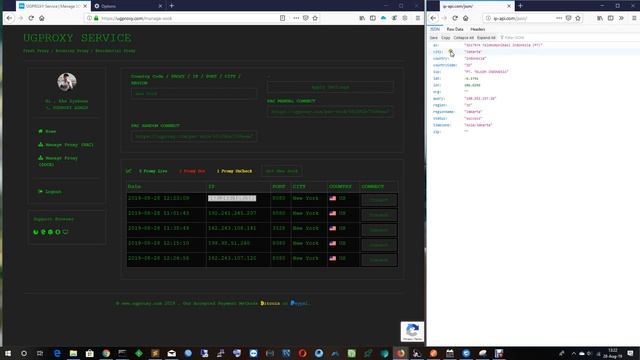This screenshot has width=640, height=360.
Task: Open reader view icon in UGPROXY address bar
Action: pos(282,18)
